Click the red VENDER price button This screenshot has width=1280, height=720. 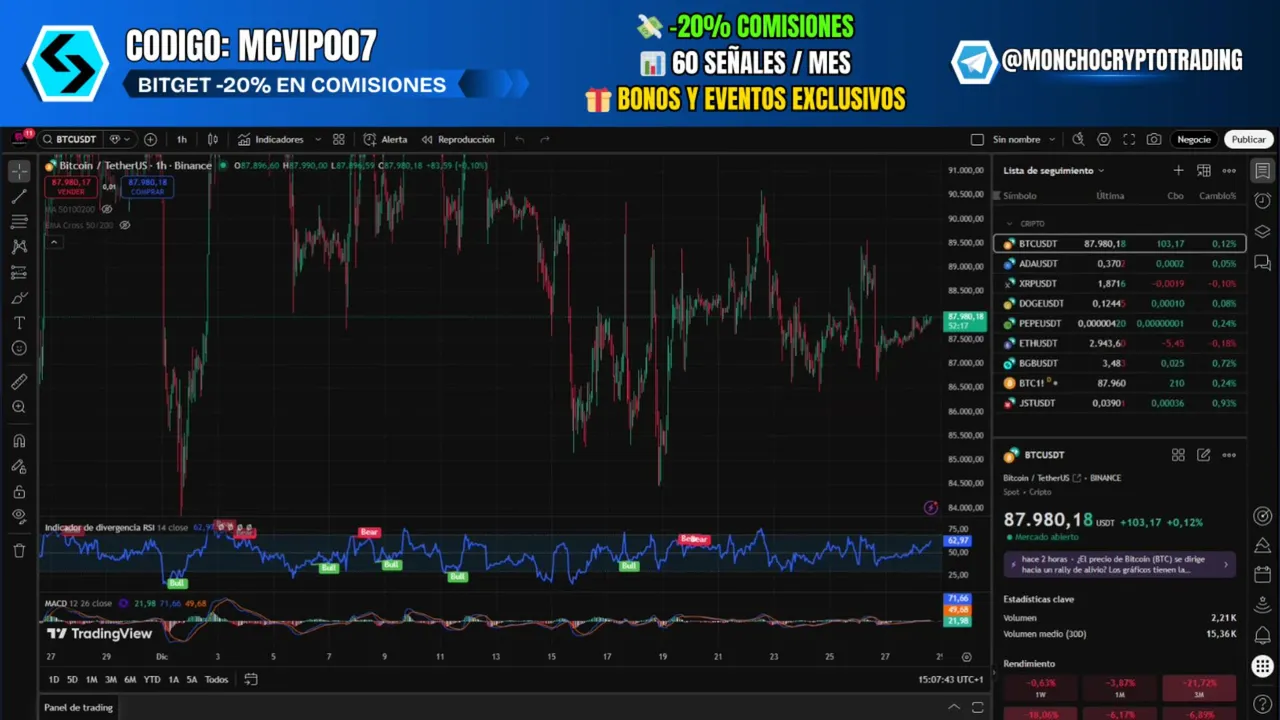coord(71,186)
